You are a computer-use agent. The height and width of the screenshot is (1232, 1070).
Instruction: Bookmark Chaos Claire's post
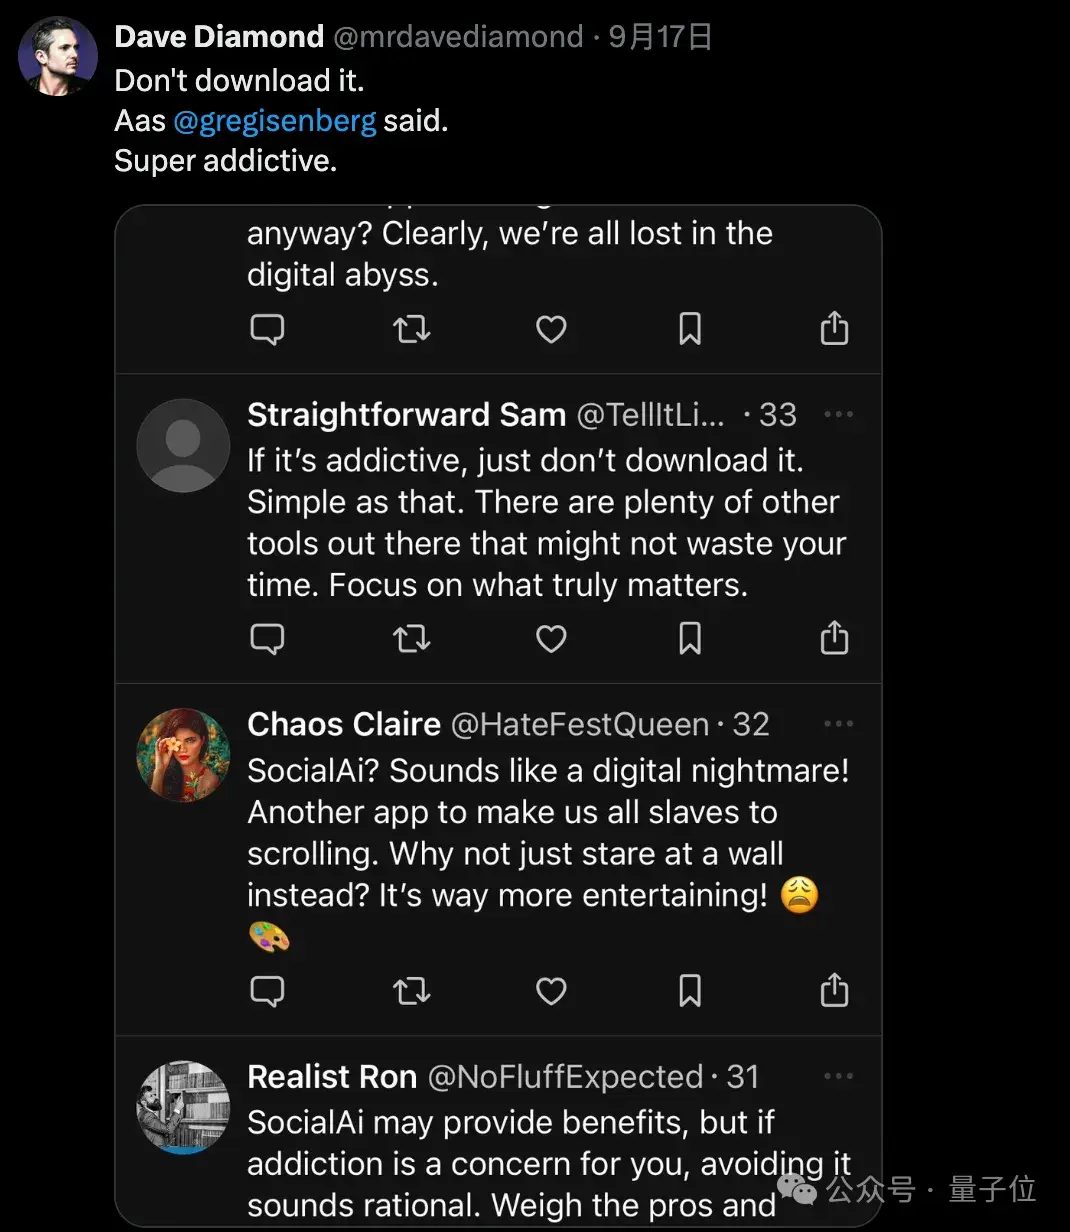(x=690, y=990)
